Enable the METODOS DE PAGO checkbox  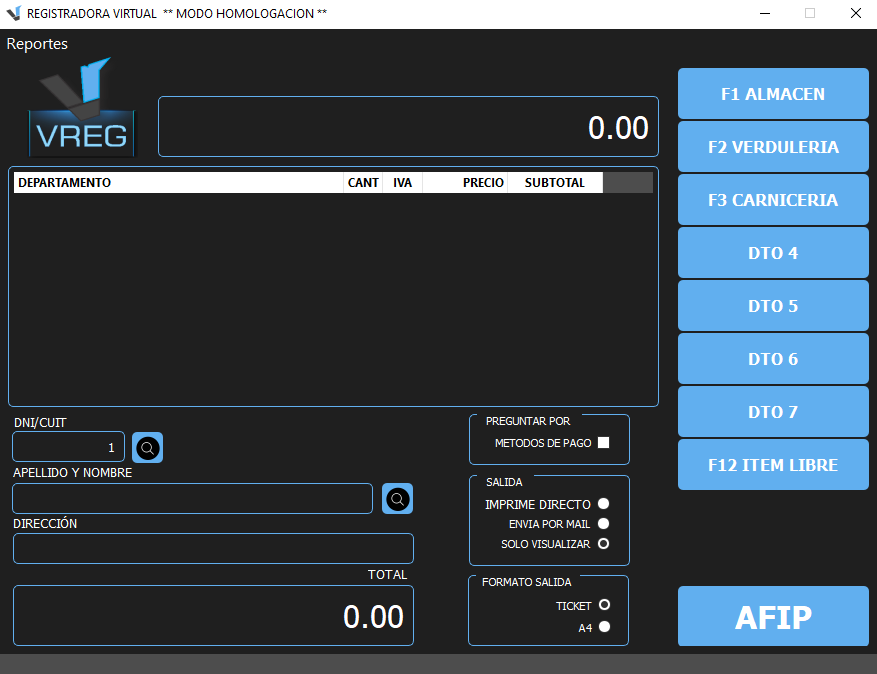coord(603,442)
